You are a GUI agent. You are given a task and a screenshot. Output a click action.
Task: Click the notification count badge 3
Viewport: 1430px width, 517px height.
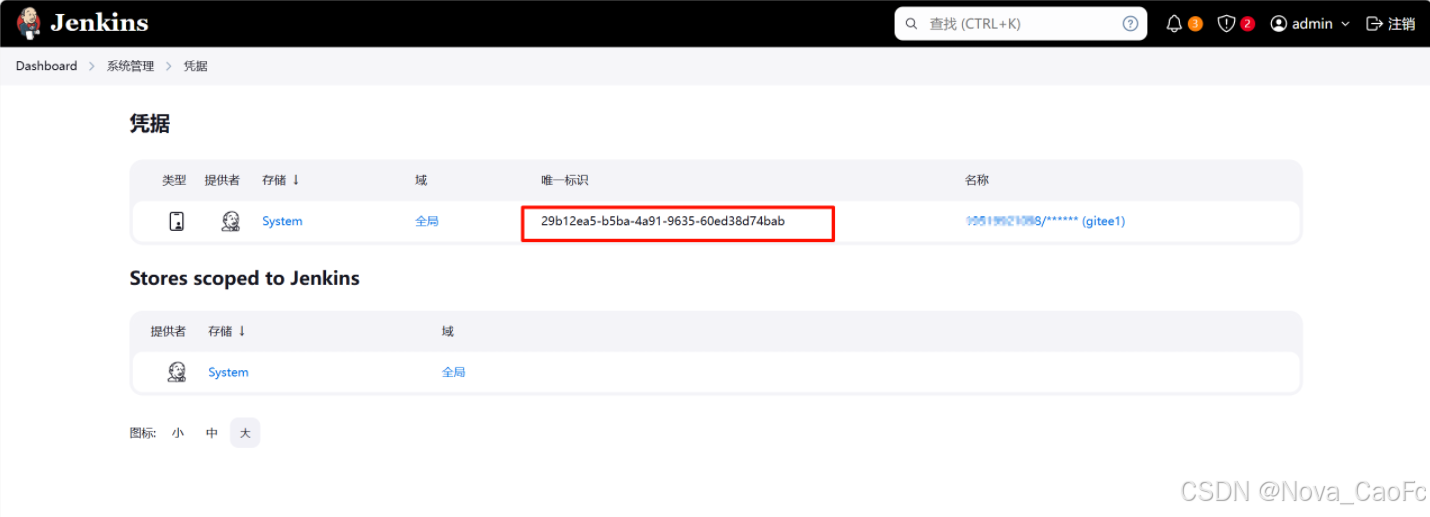(1195, 24)
